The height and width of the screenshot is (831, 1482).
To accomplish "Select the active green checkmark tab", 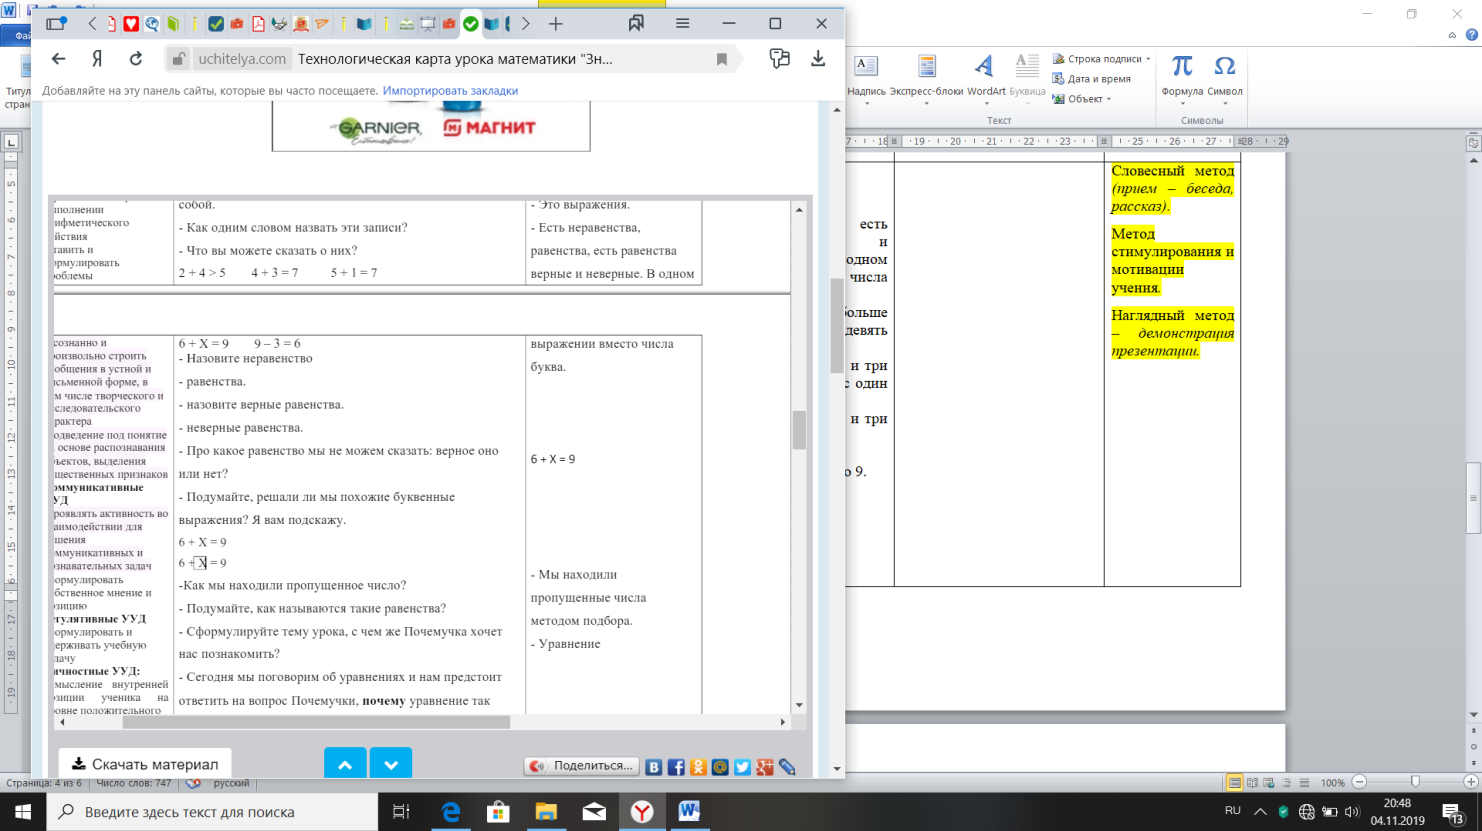I will tap(470, 24).
